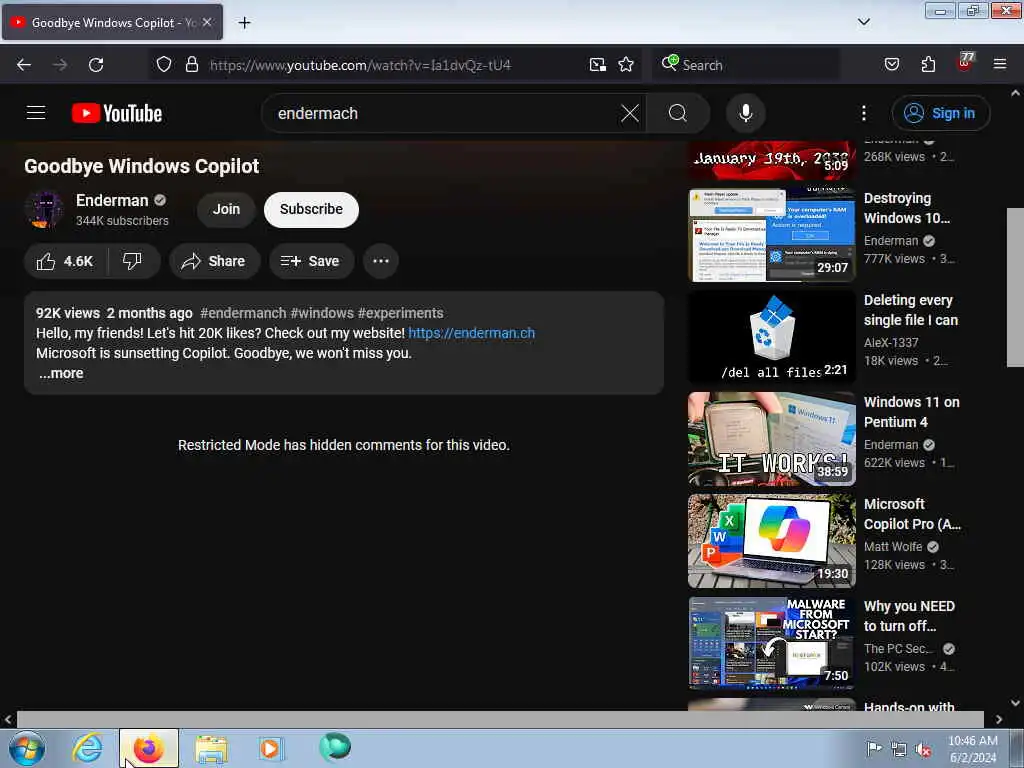Open the Windows 11 on Pentium 4 thumbnail
Viewport: 1024px width, 768px height.
pyautogui.click(x=772, y=439)
